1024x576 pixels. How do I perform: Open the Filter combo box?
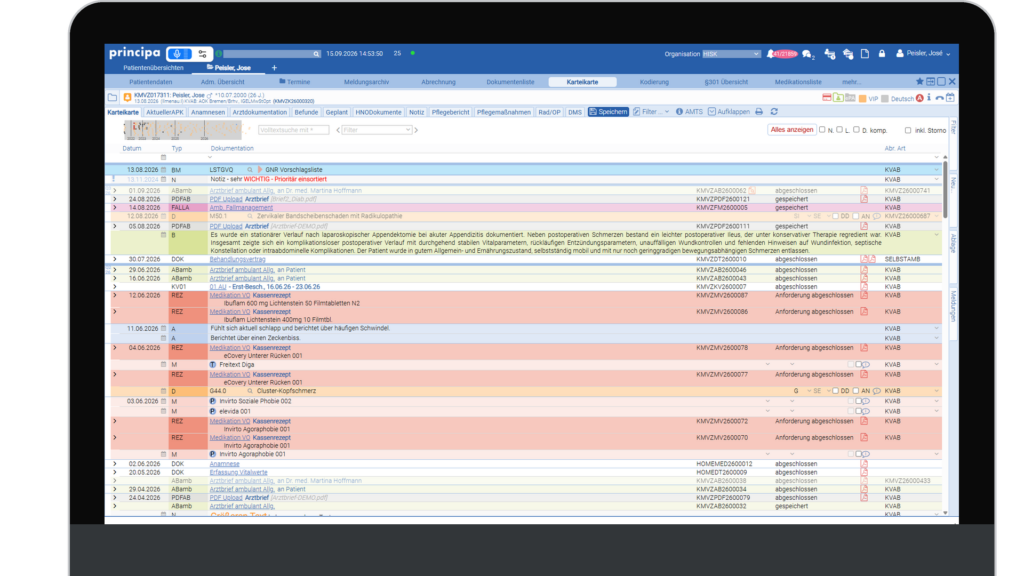click(377, 130)
